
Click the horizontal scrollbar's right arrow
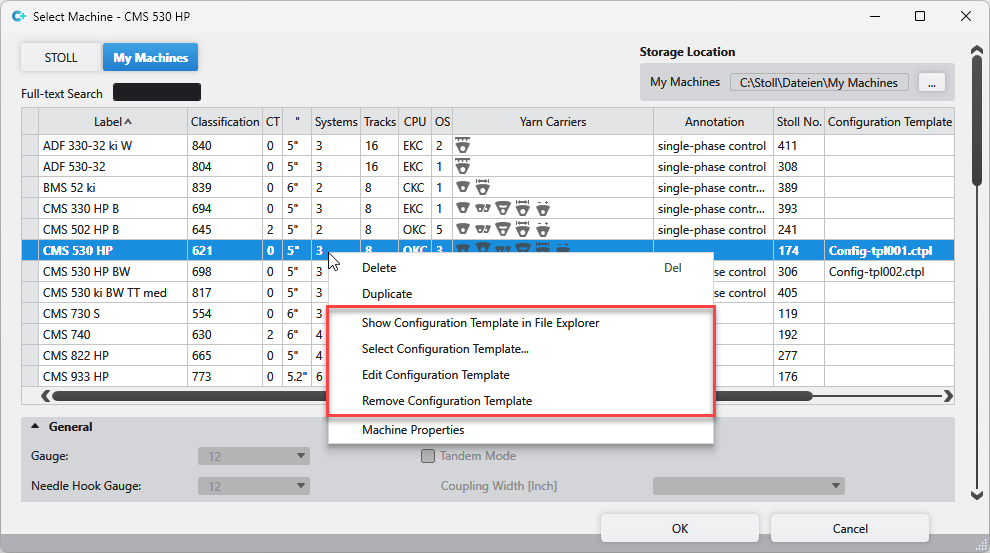pyautogui.click(x=948, y=396)
